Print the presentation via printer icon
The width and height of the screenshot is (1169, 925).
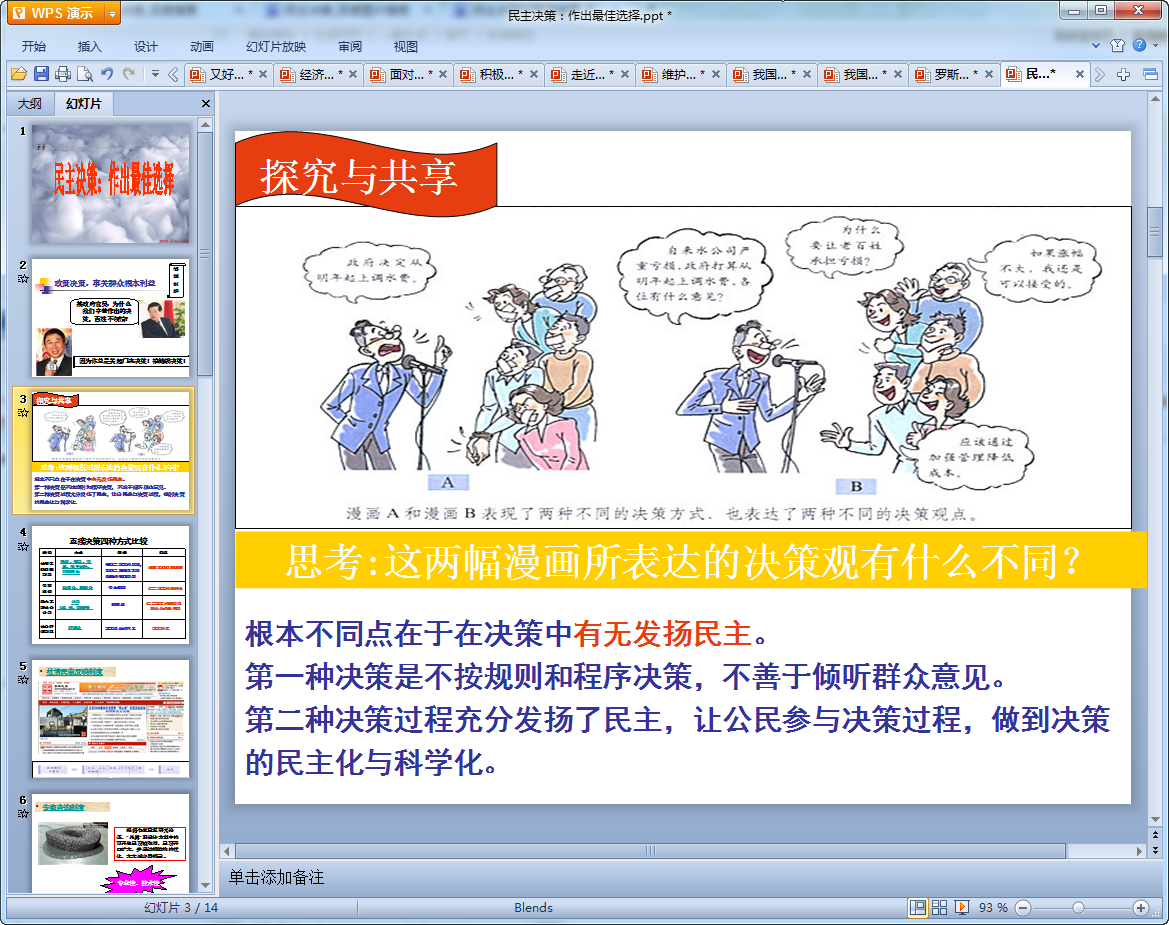point(63,74)
